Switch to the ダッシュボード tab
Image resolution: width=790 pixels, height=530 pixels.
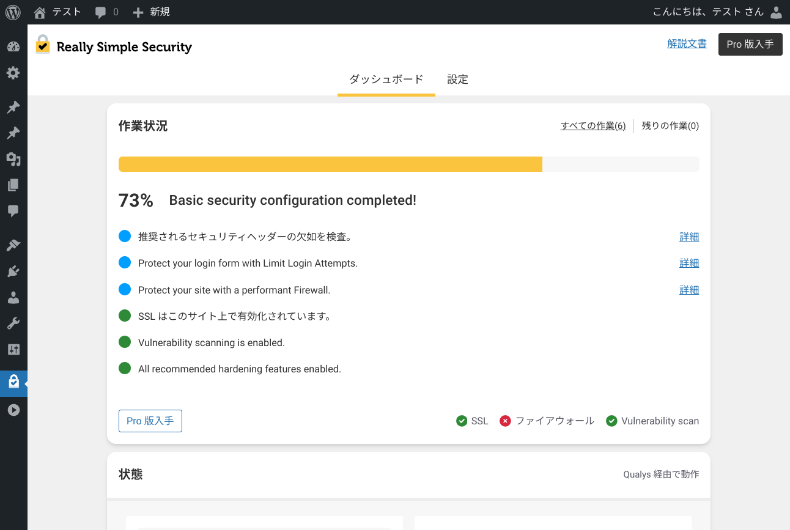click(386, 79)
